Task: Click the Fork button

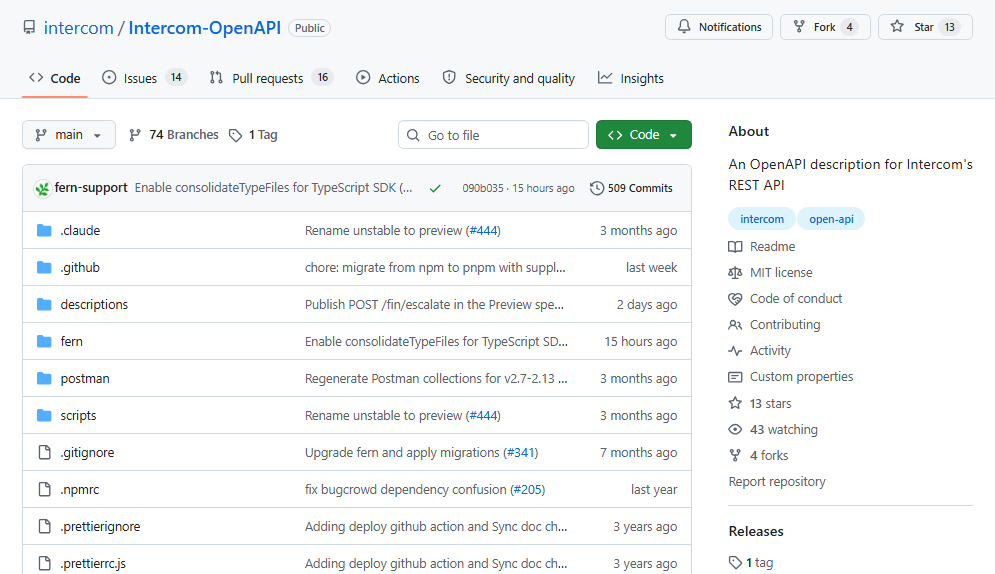Action: (x=825, y=27)
